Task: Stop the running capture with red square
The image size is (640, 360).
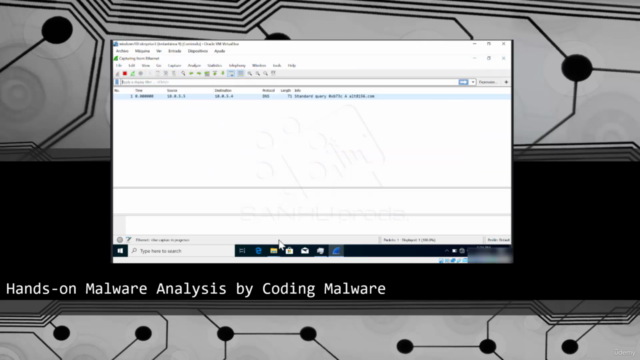Action: pyautogui.click(x=125, y=73)
